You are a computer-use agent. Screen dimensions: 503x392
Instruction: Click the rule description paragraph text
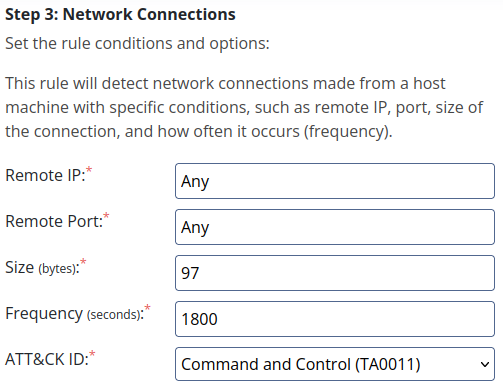pos(244,107)
